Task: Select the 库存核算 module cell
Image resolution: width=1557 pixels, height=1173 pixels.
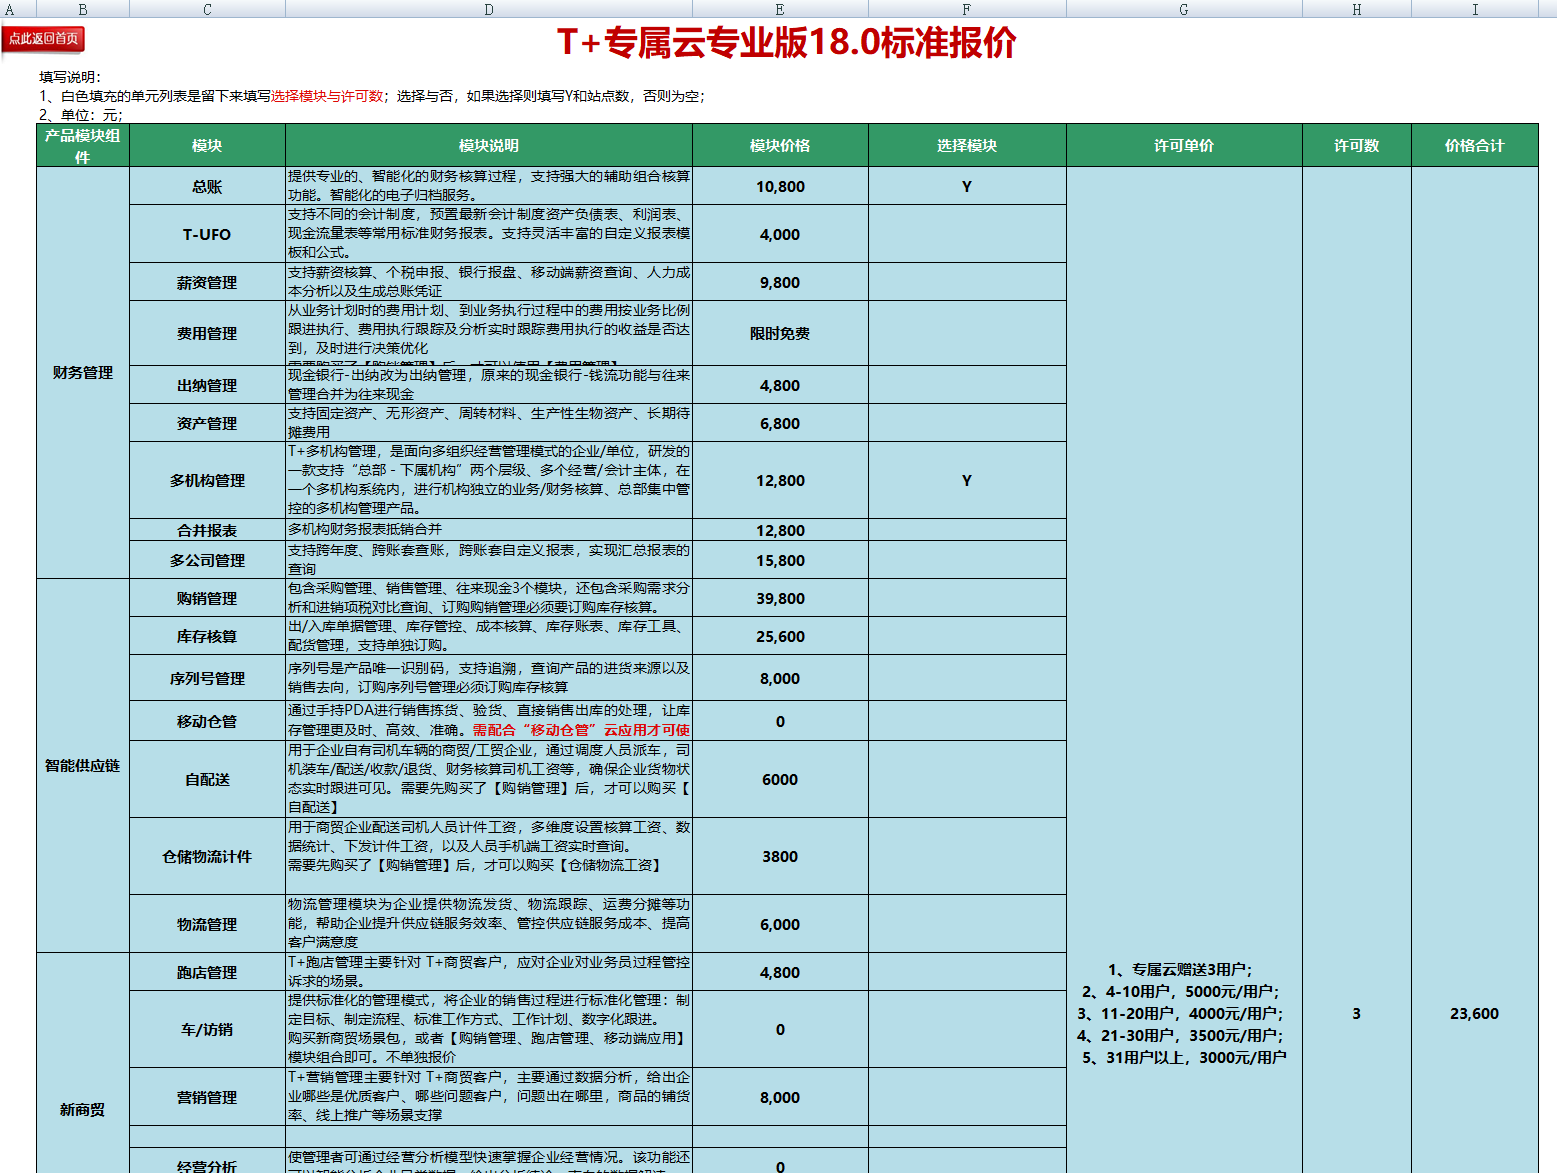Action: (207, 636)
